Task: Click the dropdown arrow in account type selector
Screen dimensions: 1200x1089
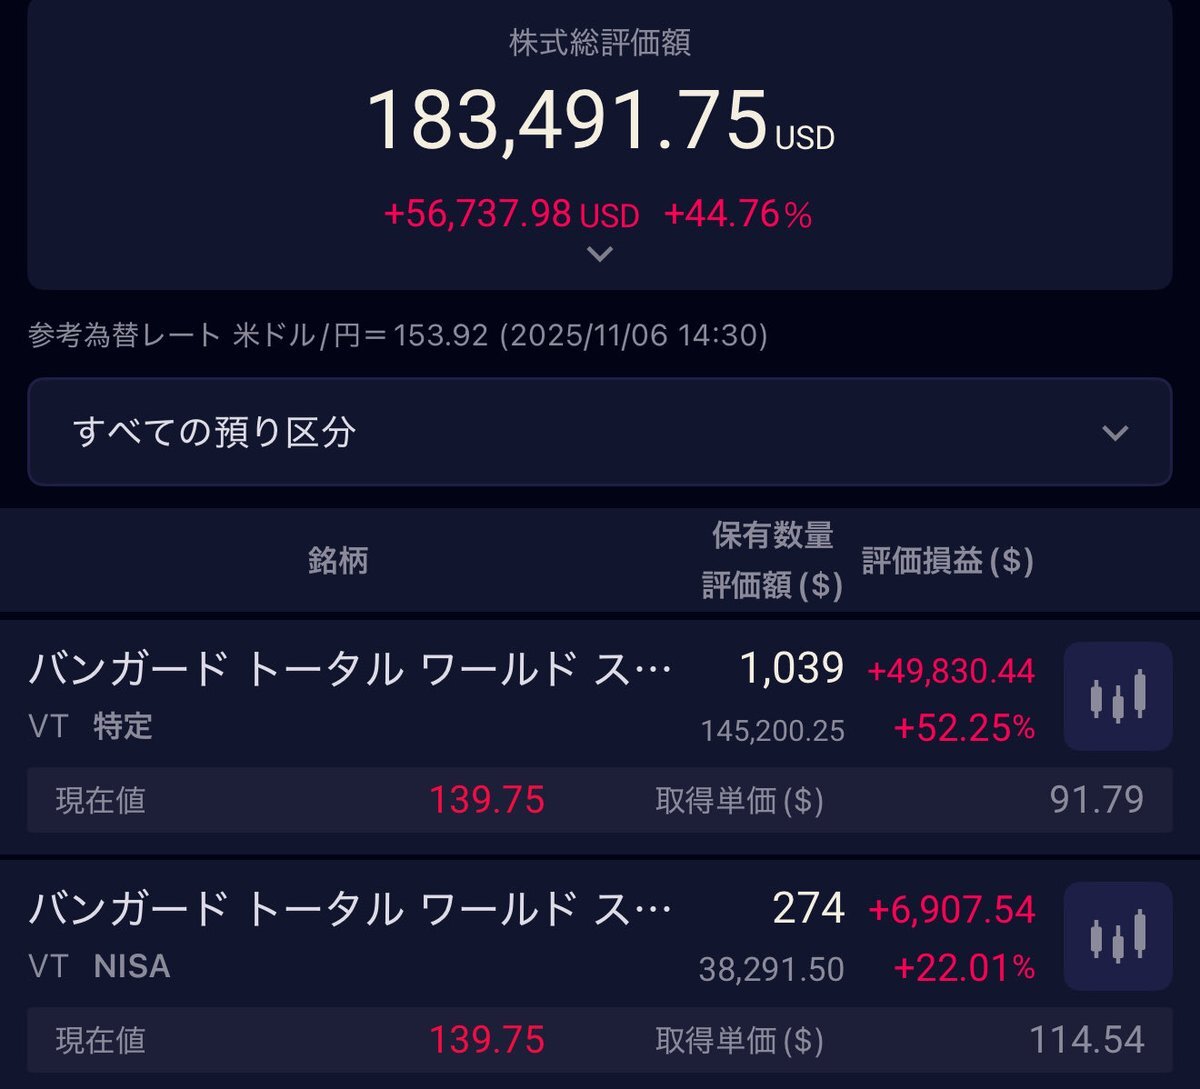Action: [x=1114, y=433]
